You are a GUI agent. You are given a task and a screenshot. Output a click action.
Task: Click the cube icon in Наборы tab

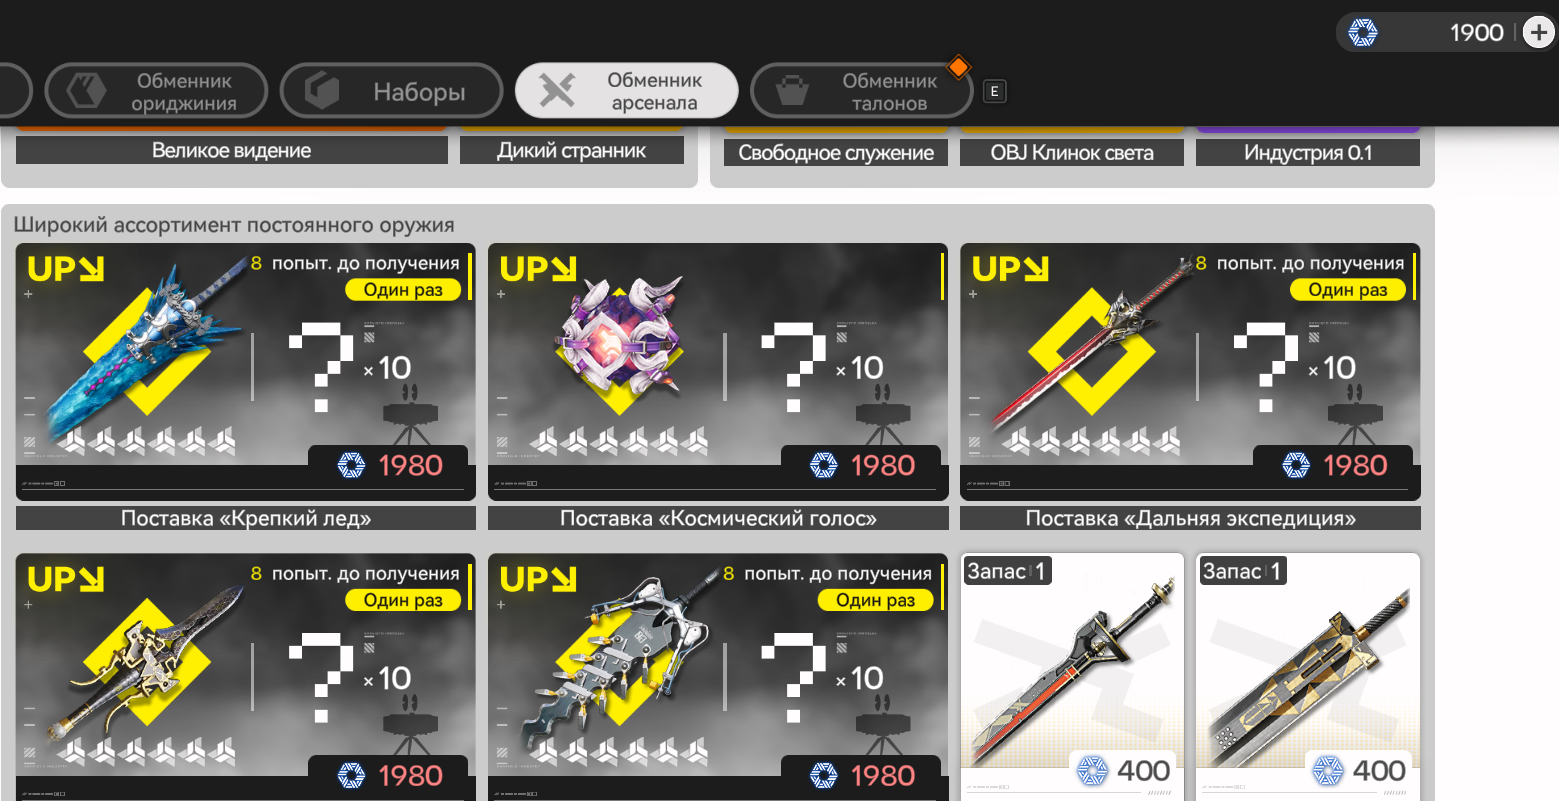323,91
